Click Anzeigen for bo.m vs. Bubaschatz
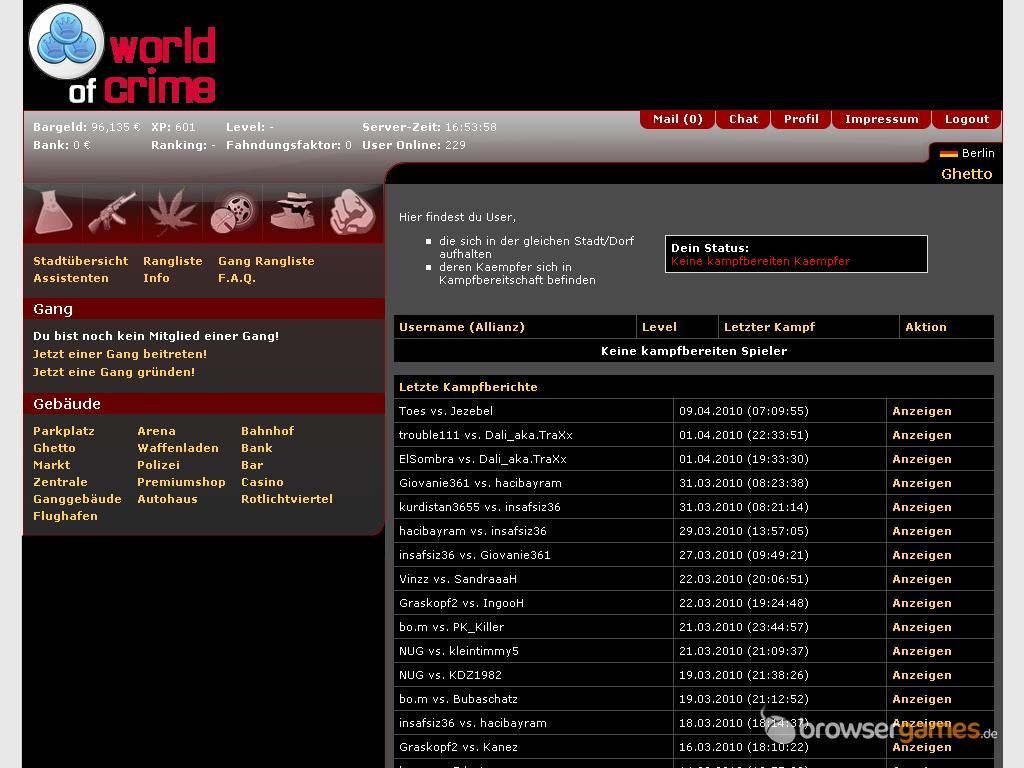Viewport: 1024px width, 768px height. coord(921,699)
